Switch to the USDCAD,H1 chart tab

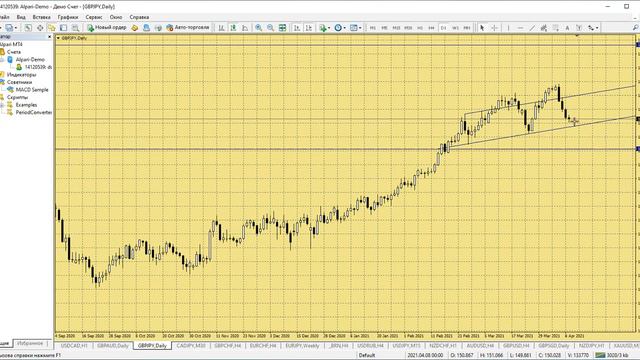coord(74,346)
